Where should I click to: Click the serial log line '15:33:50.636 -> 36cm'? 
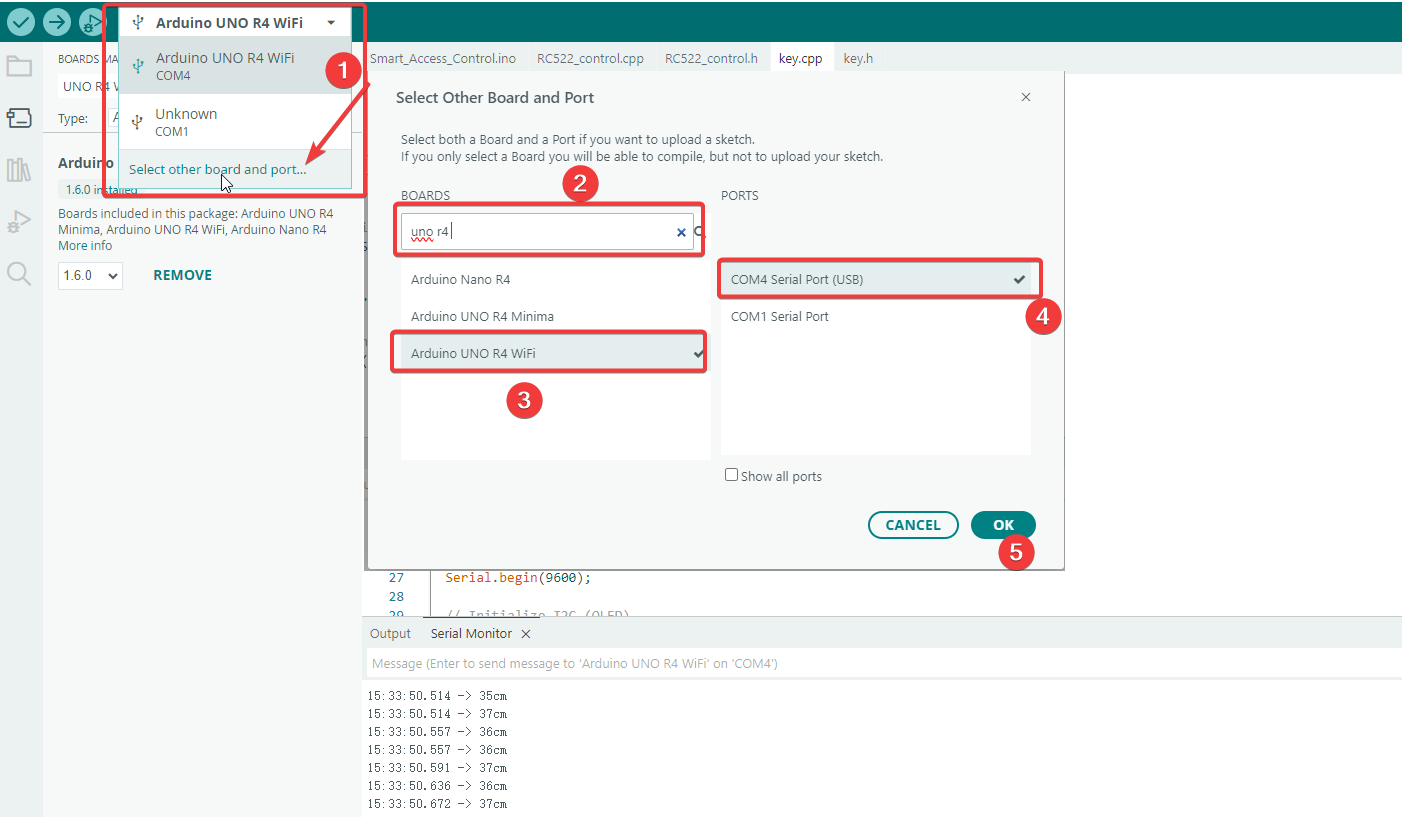tap(437, 786)
